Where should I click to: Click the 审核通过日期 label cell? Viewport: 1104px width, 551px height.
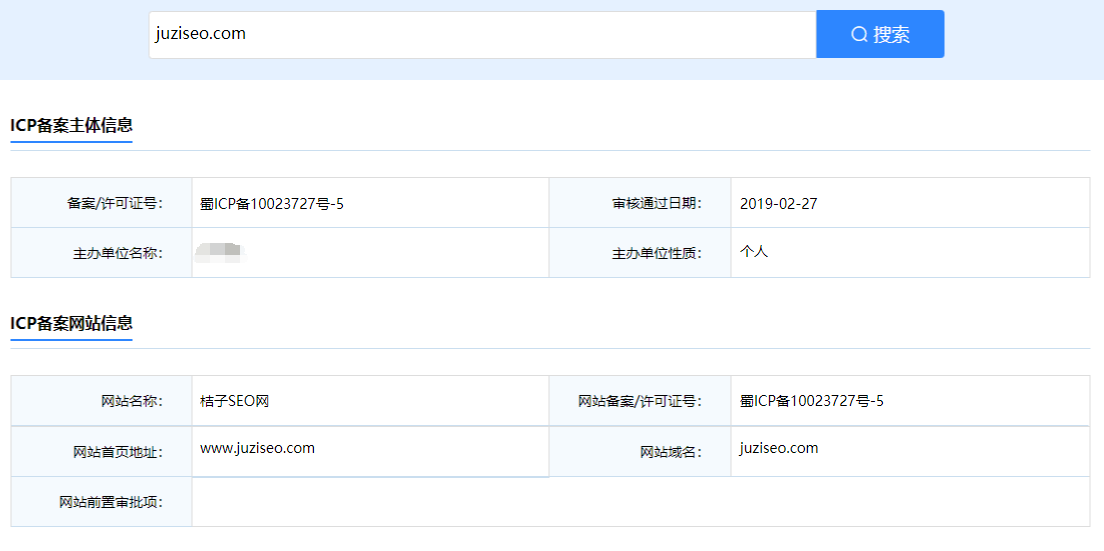pos(656,204)
